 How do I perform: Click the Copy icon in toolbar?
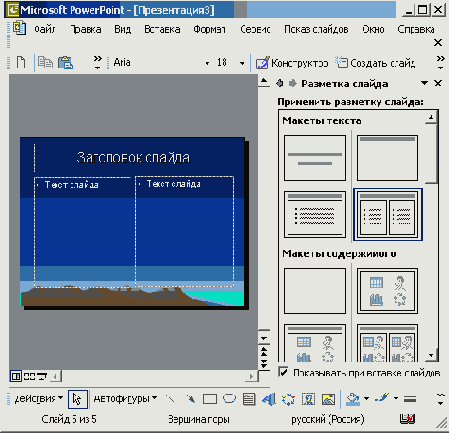point(45,62)
